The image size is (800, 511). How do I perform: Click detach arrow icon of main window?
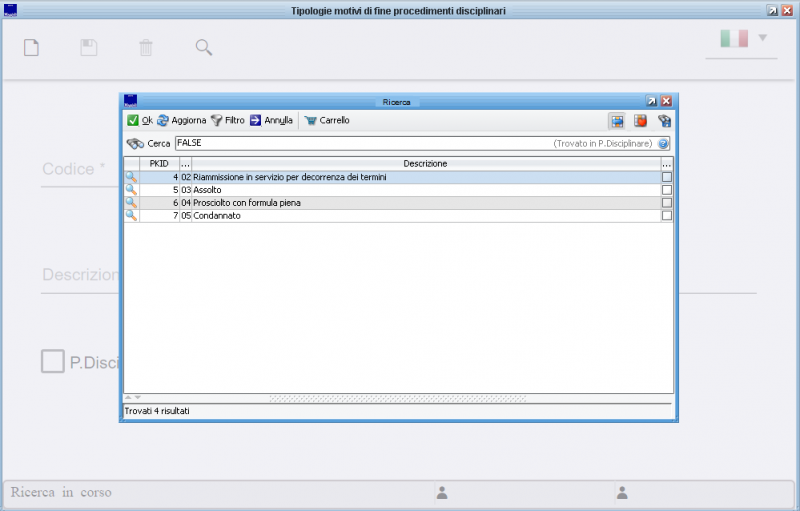pyautogui.click(x=772, y=10)
